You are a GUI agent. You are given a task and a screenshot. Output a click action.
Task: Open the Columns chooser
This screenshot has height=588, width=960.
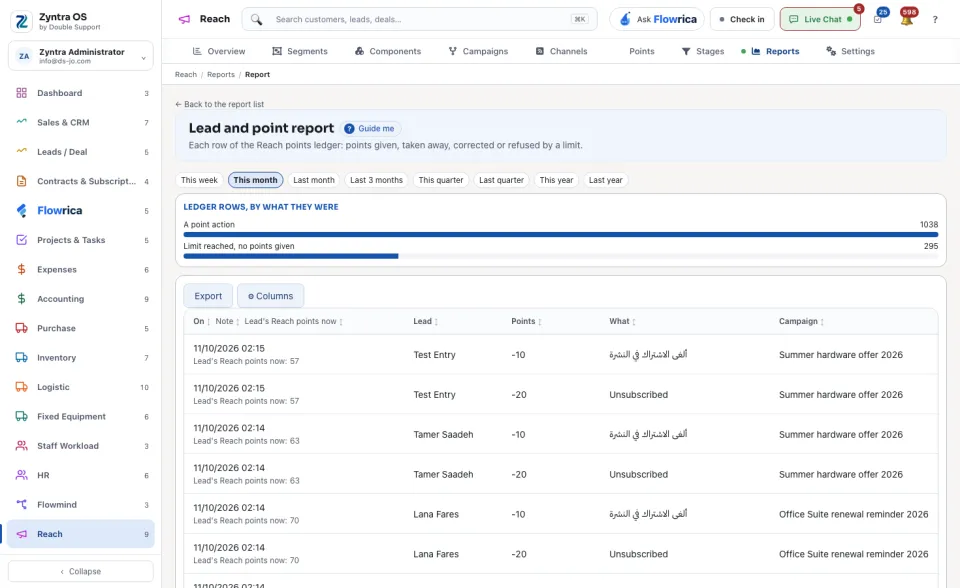[x=271, y=296]
